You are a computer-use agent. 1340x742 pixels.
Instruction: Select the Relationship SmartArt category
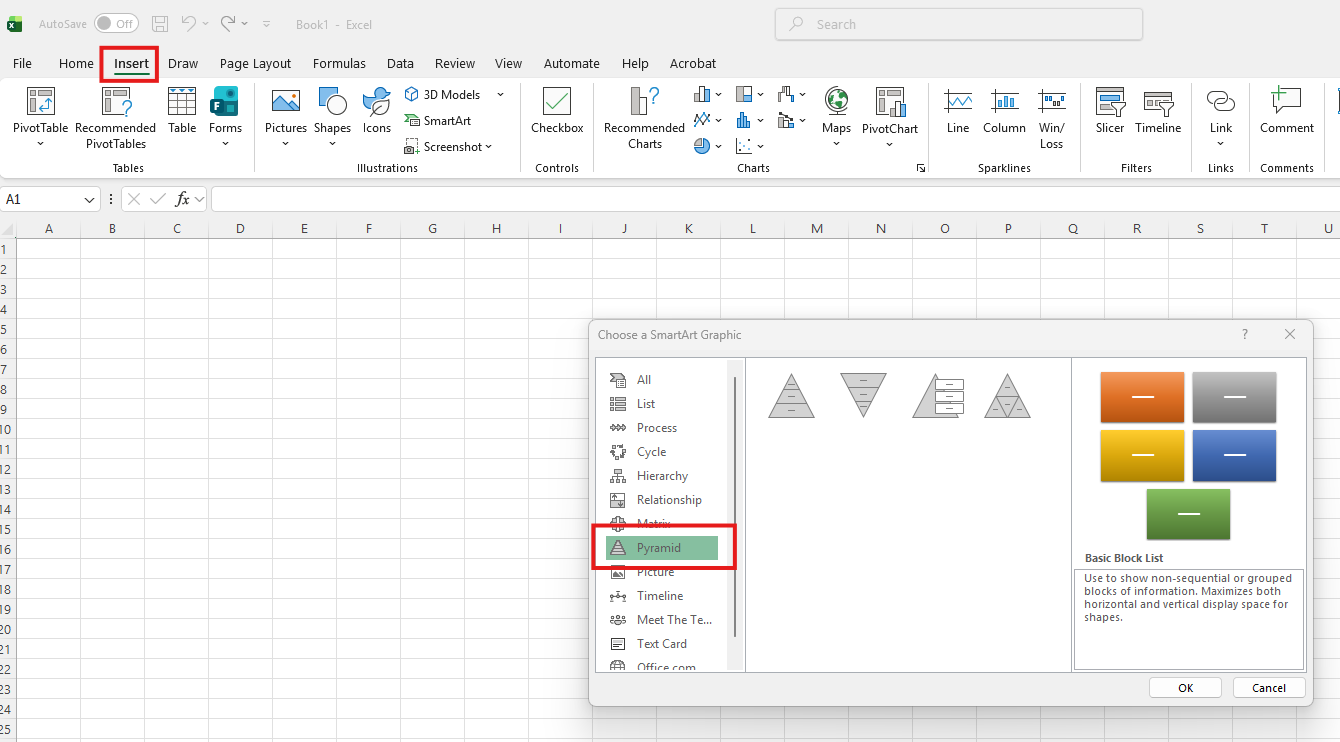click(x=662, y=499)
